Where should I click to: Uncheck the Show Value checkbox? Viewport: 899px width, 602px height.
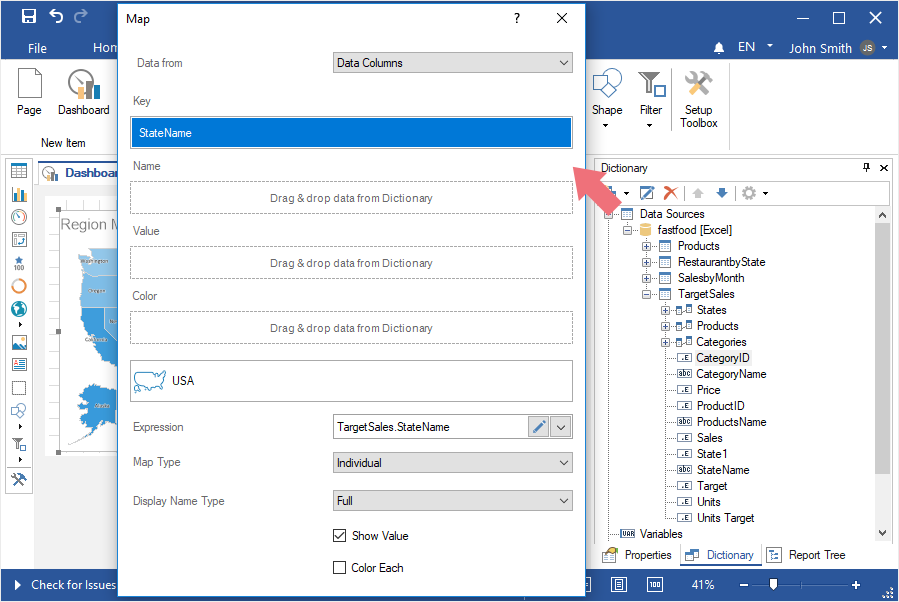(x=339, y=536)
